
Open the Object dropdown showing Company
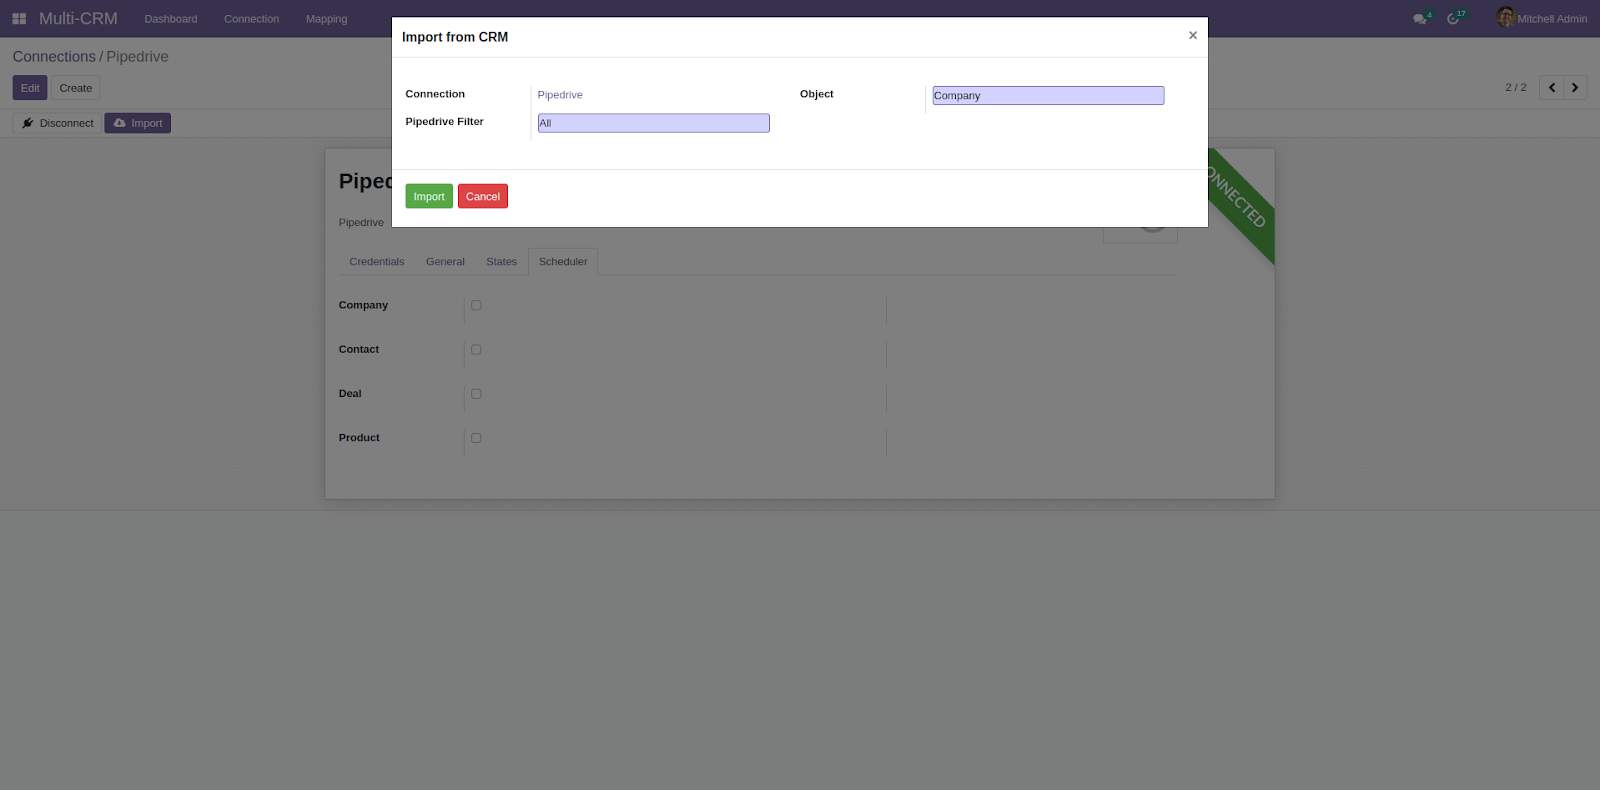click(1048, 95)
